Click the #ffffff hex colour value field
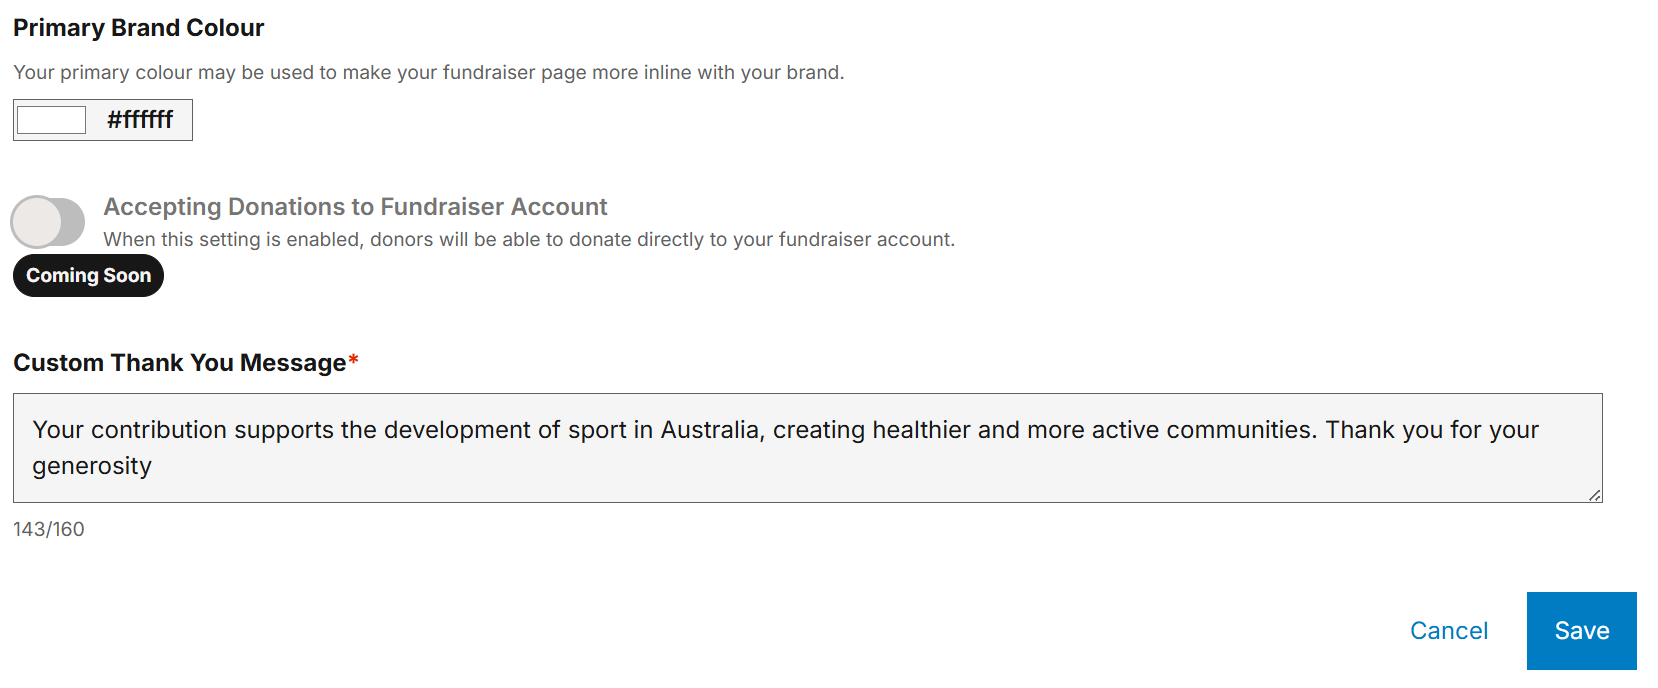 tap(140, 120)
